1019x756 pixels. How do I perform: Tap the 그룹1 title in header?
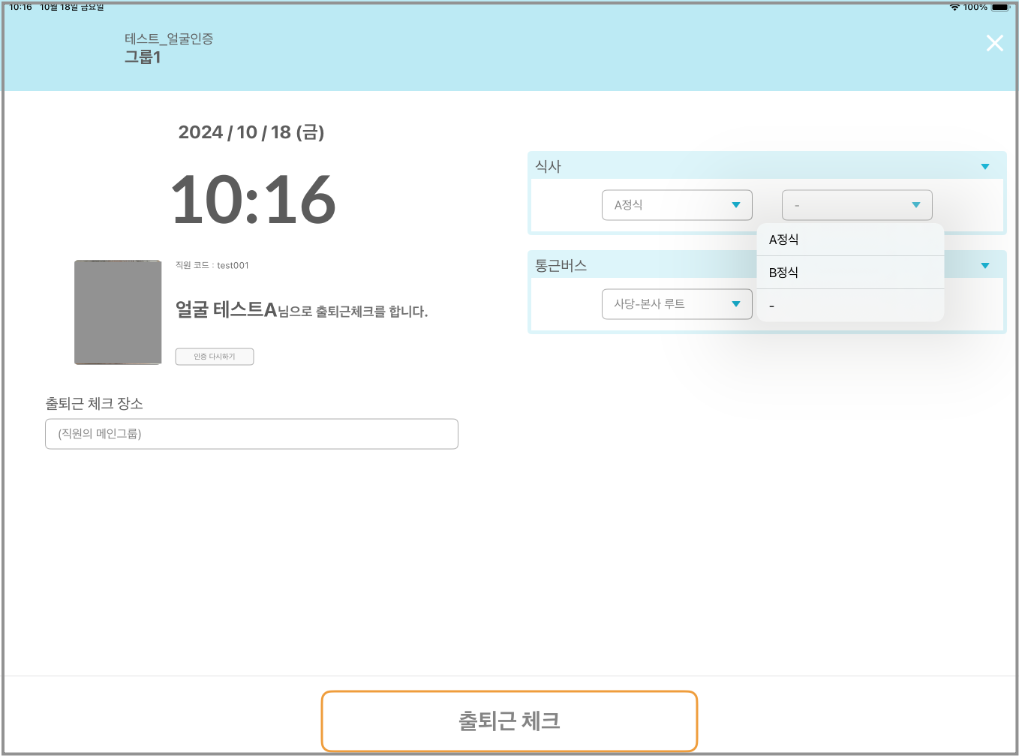143,57
